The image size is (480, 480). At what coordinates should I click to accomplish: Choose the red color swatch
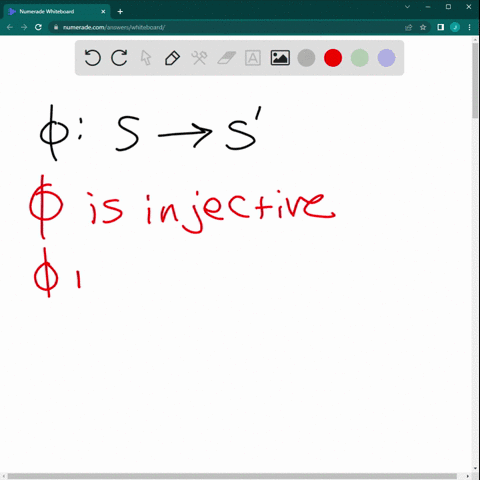click(x=333, y=58)
